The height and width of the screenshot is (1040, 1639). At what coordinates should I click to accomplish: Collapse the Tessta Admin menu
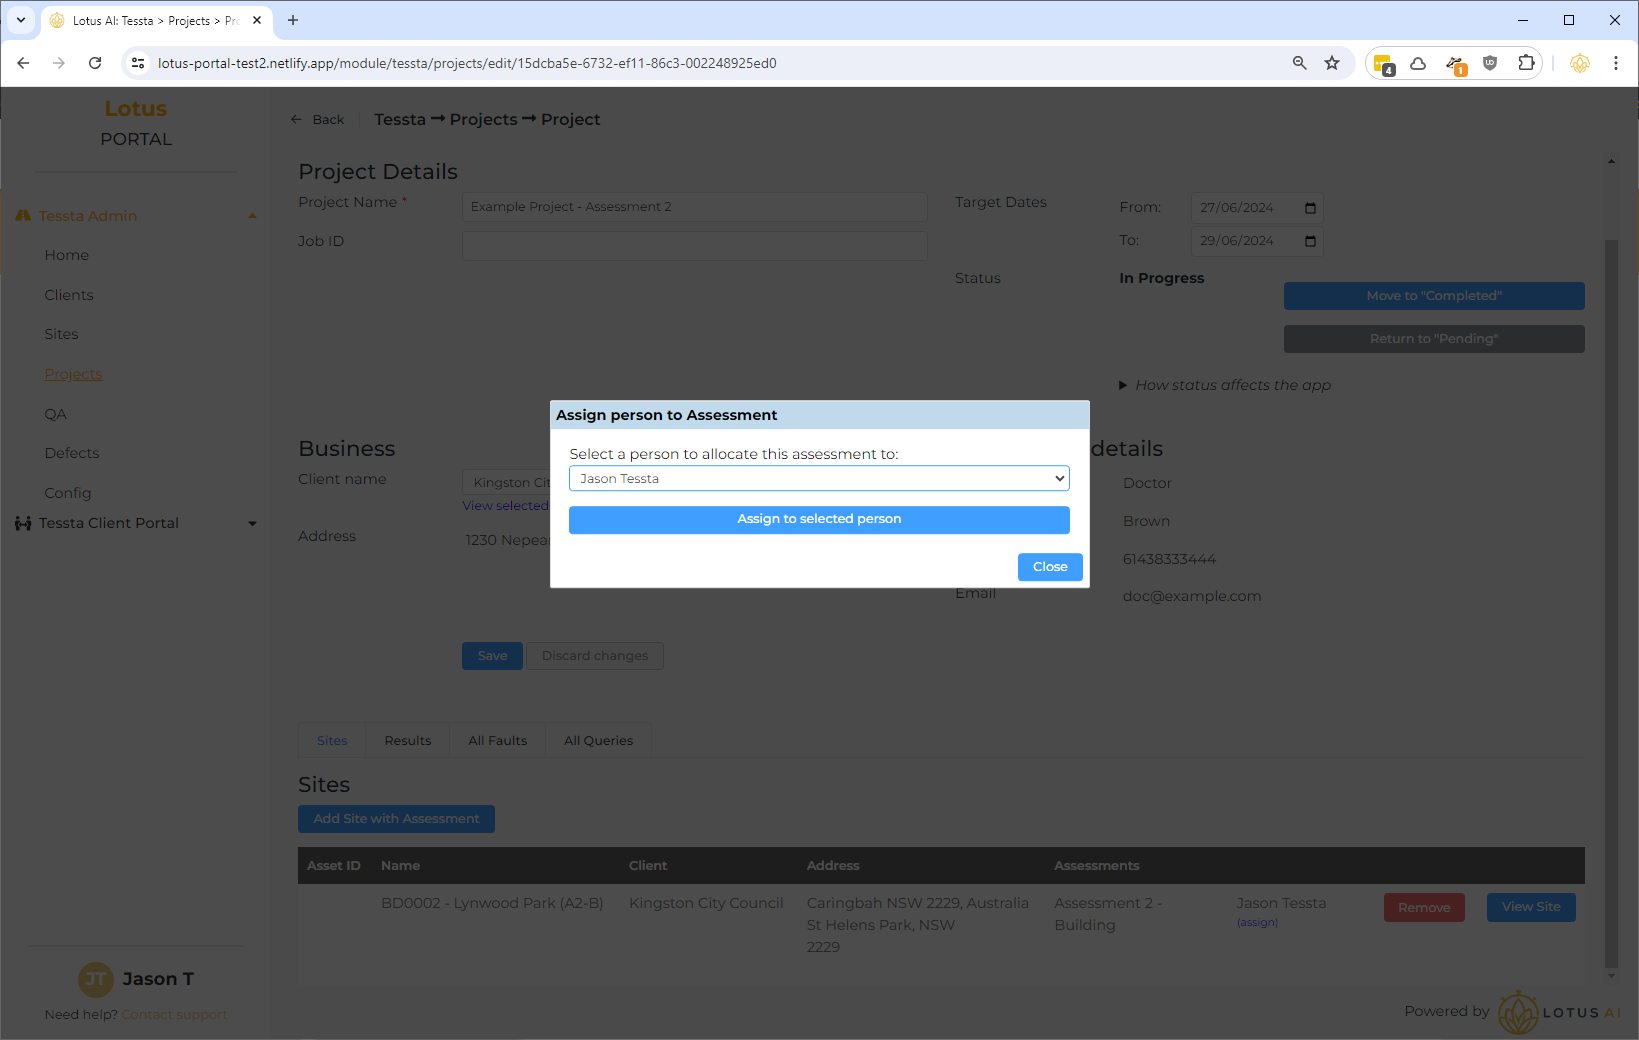[252, 216]
